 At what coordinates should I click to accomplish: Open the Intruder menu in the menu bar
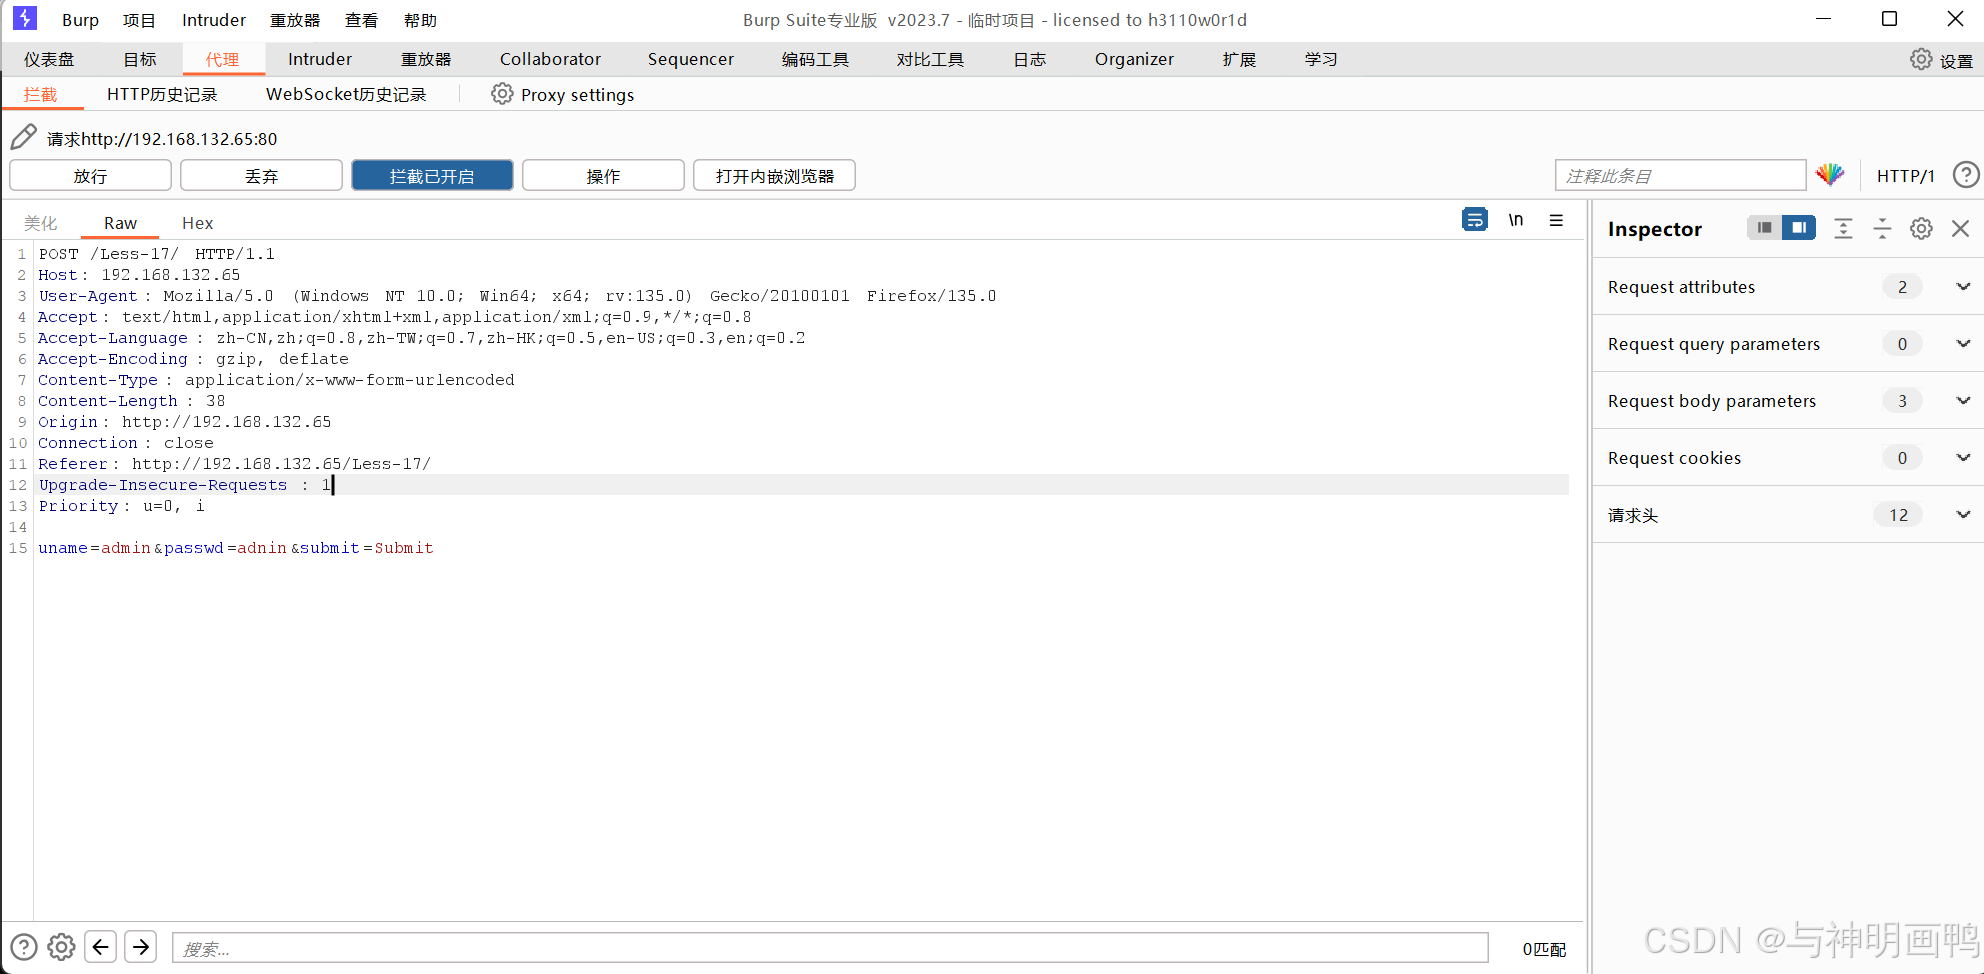214,20
